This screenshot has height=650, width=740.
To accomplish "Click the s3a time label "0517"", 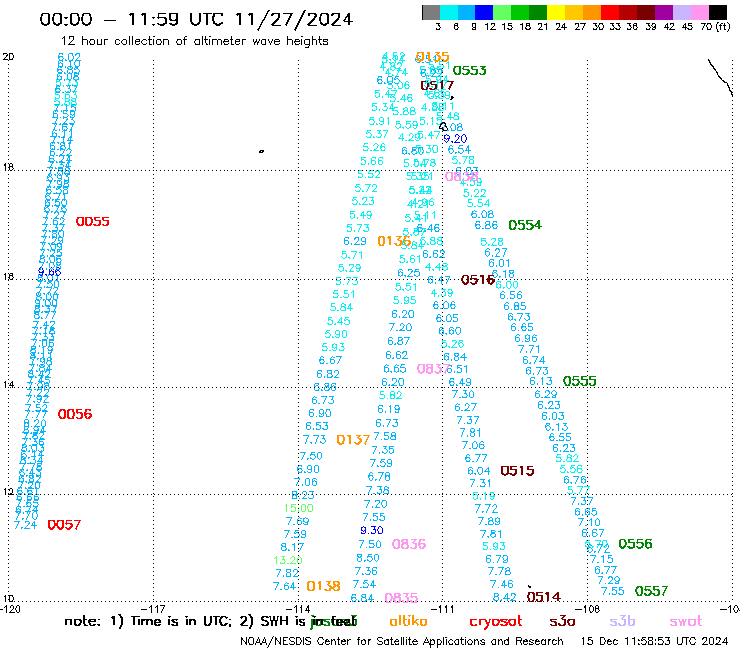I will click(x=437, y=85).
